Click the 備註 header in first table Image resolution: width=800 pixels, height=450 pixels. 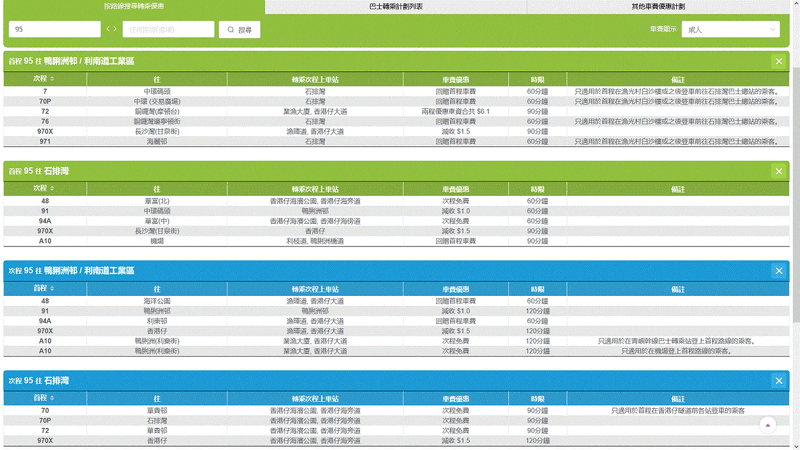[677, 77]
